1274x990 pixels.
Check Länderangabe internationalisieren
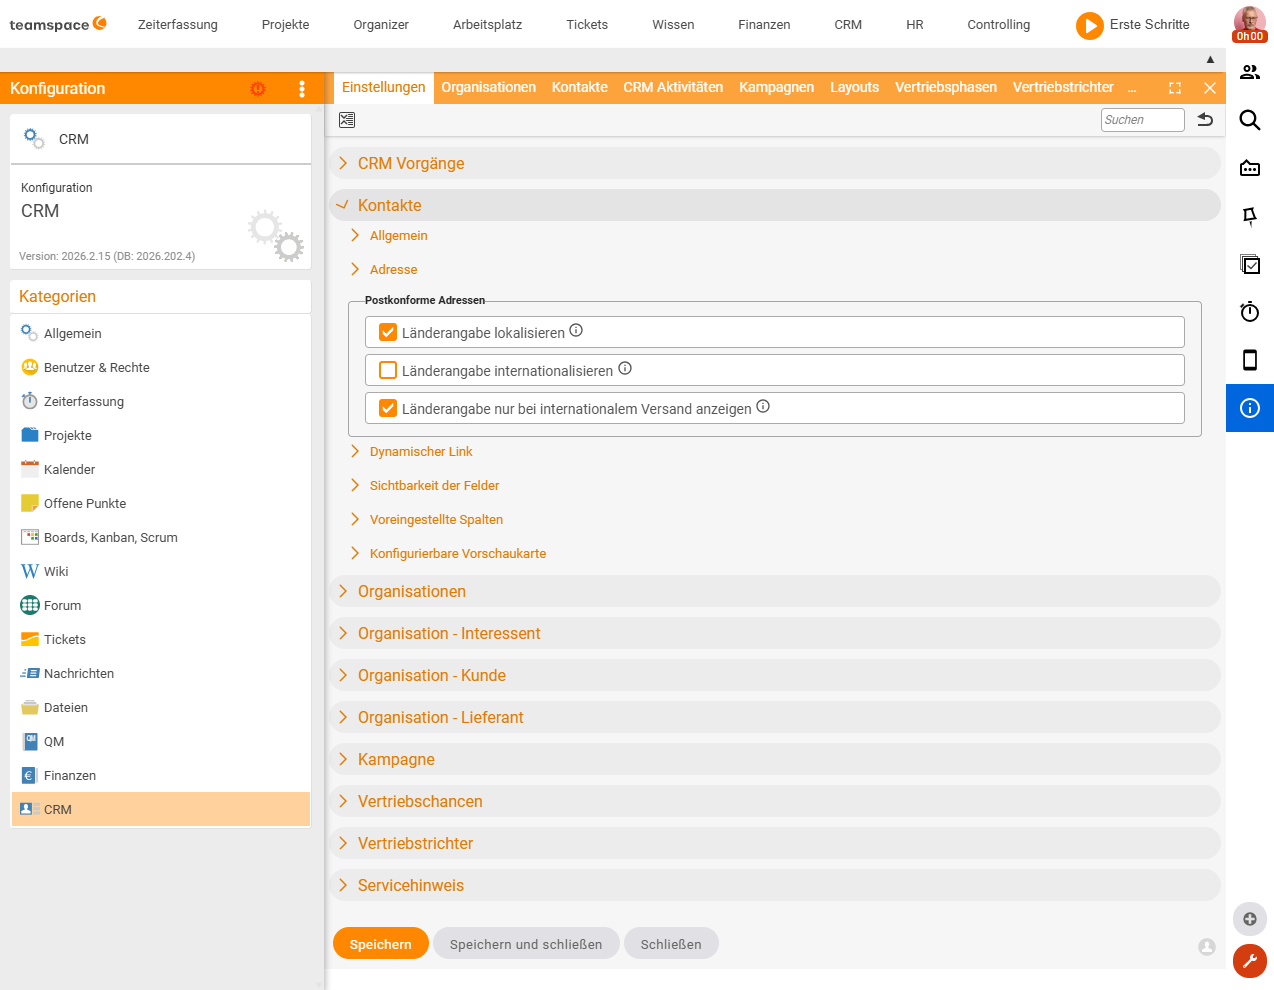point(388,370)
